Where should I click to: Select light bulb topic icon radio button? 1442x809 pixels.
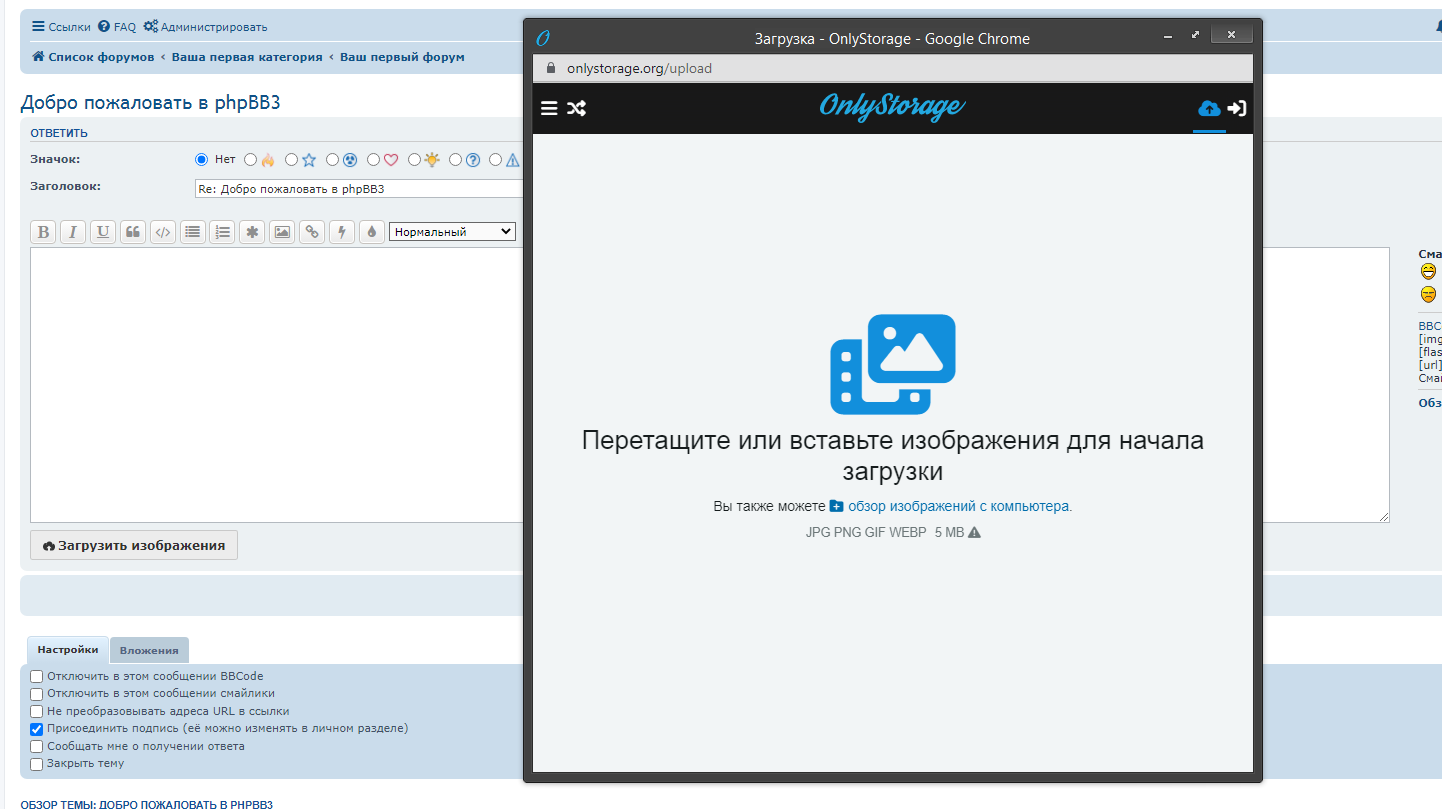pyautogui.click(x=415, y=159)
